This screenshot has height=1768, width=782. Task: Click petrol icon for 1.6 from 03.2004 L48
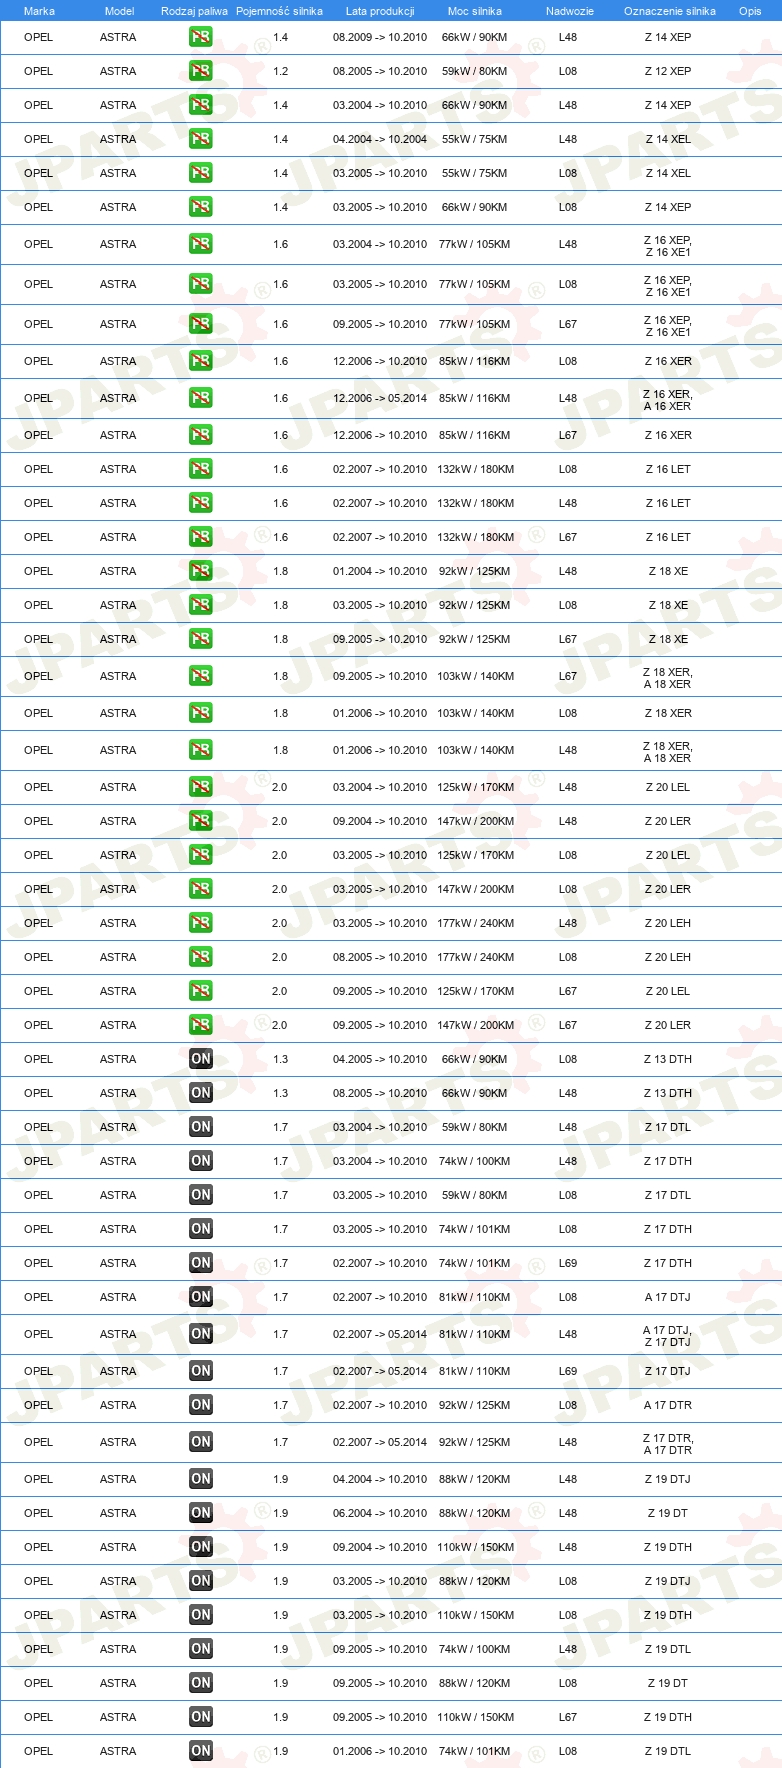(201, 244)
